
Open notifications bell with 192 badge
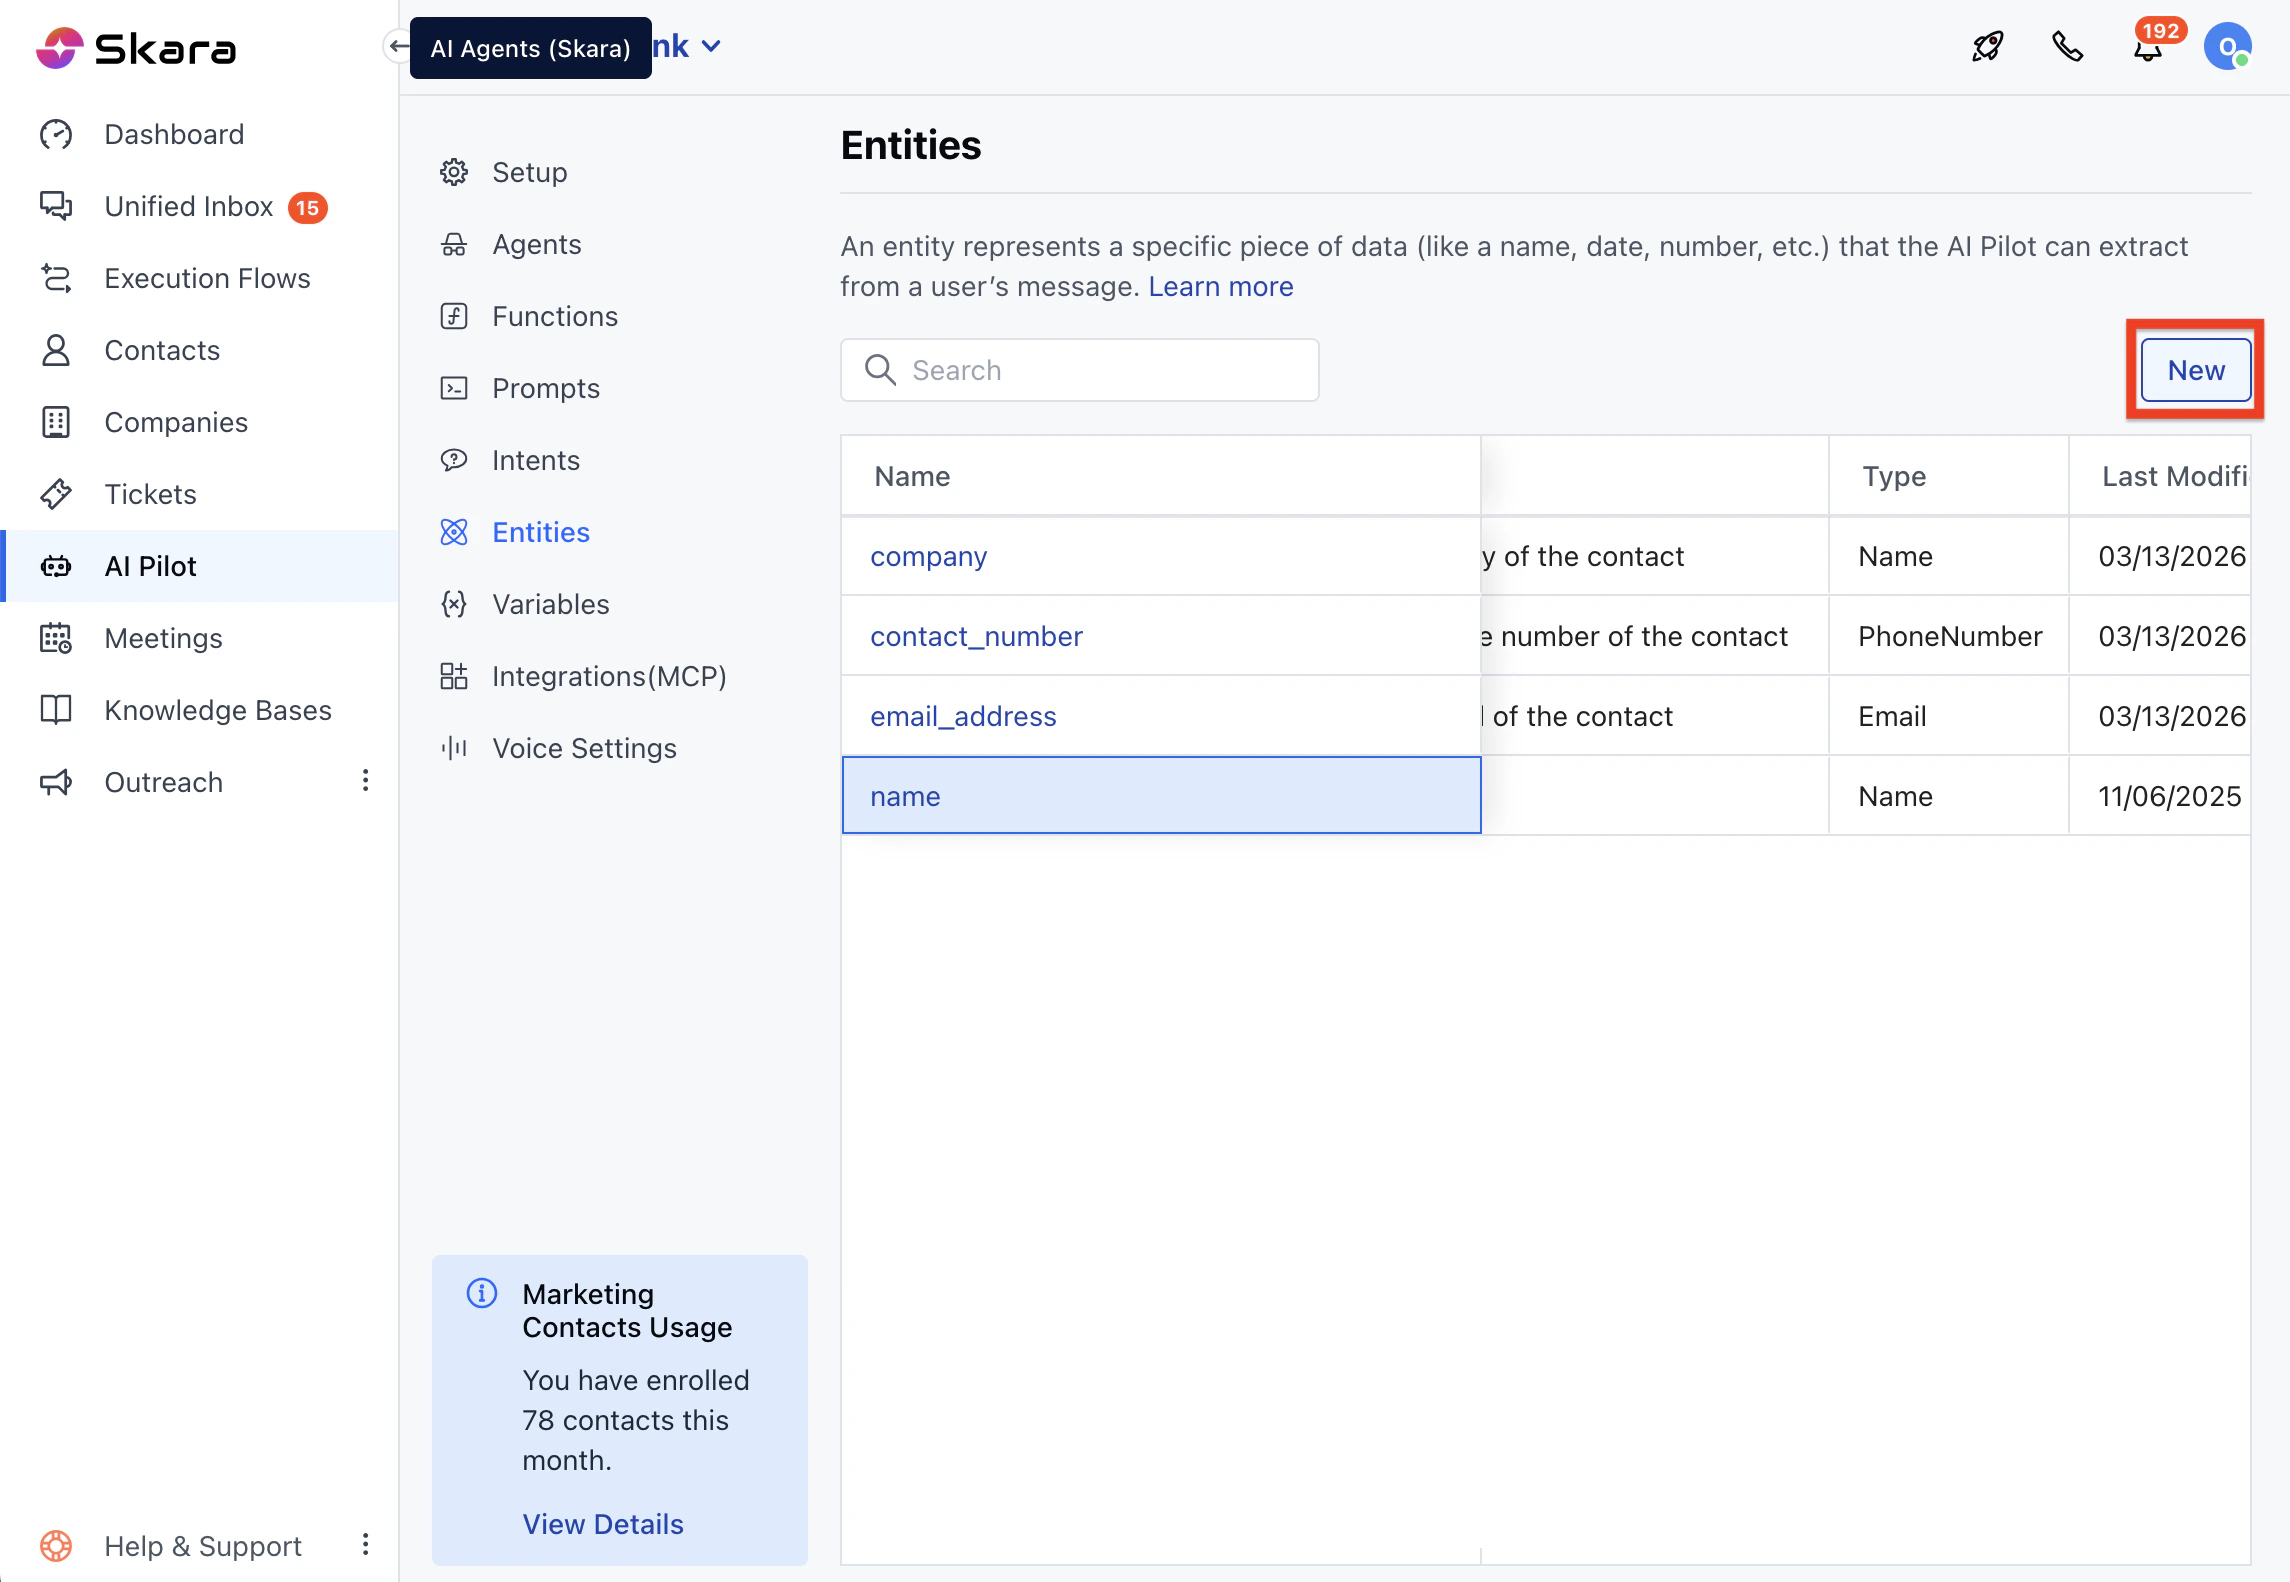point(2147,49)
